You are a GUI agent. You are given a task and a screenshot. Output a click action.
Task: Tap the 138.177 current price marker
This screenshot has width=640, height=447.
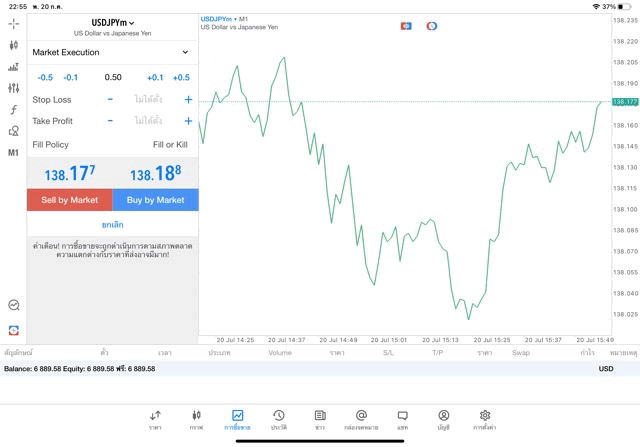point(625,102)
